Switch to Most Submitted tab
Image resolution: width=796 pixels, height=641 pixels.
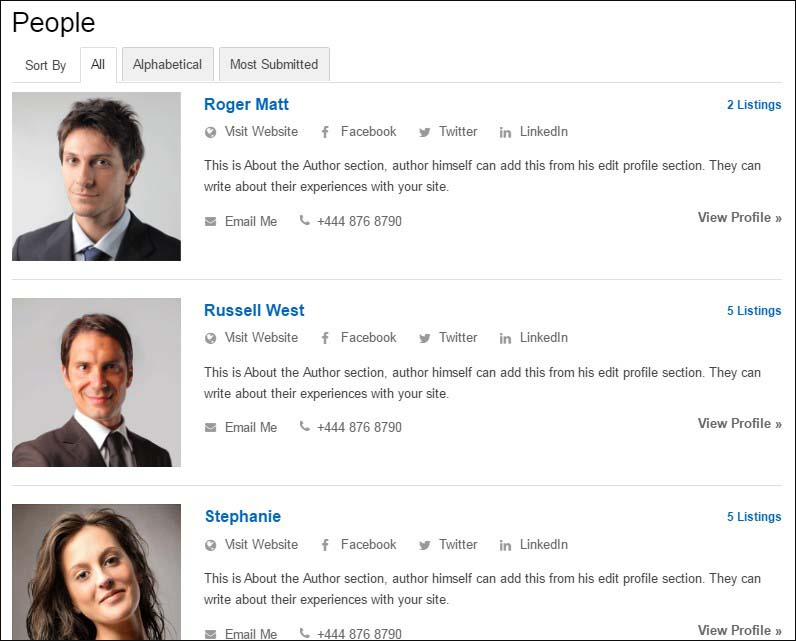click(274, 64)
